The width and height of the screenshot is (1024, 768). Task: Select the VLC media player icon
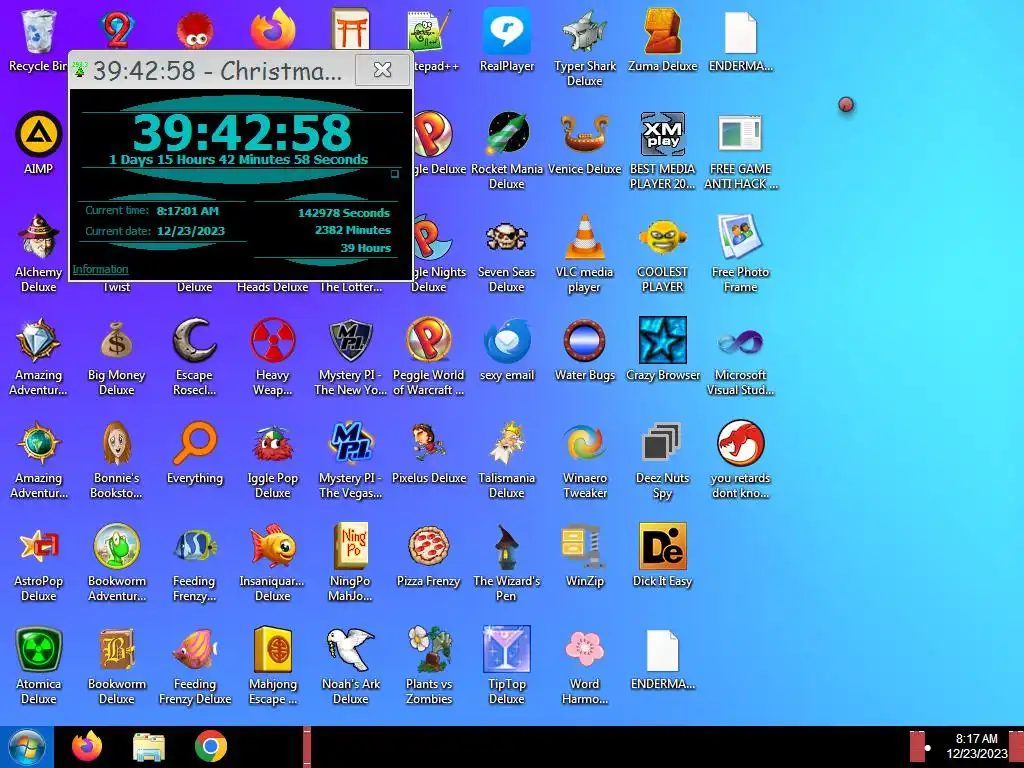584,236
